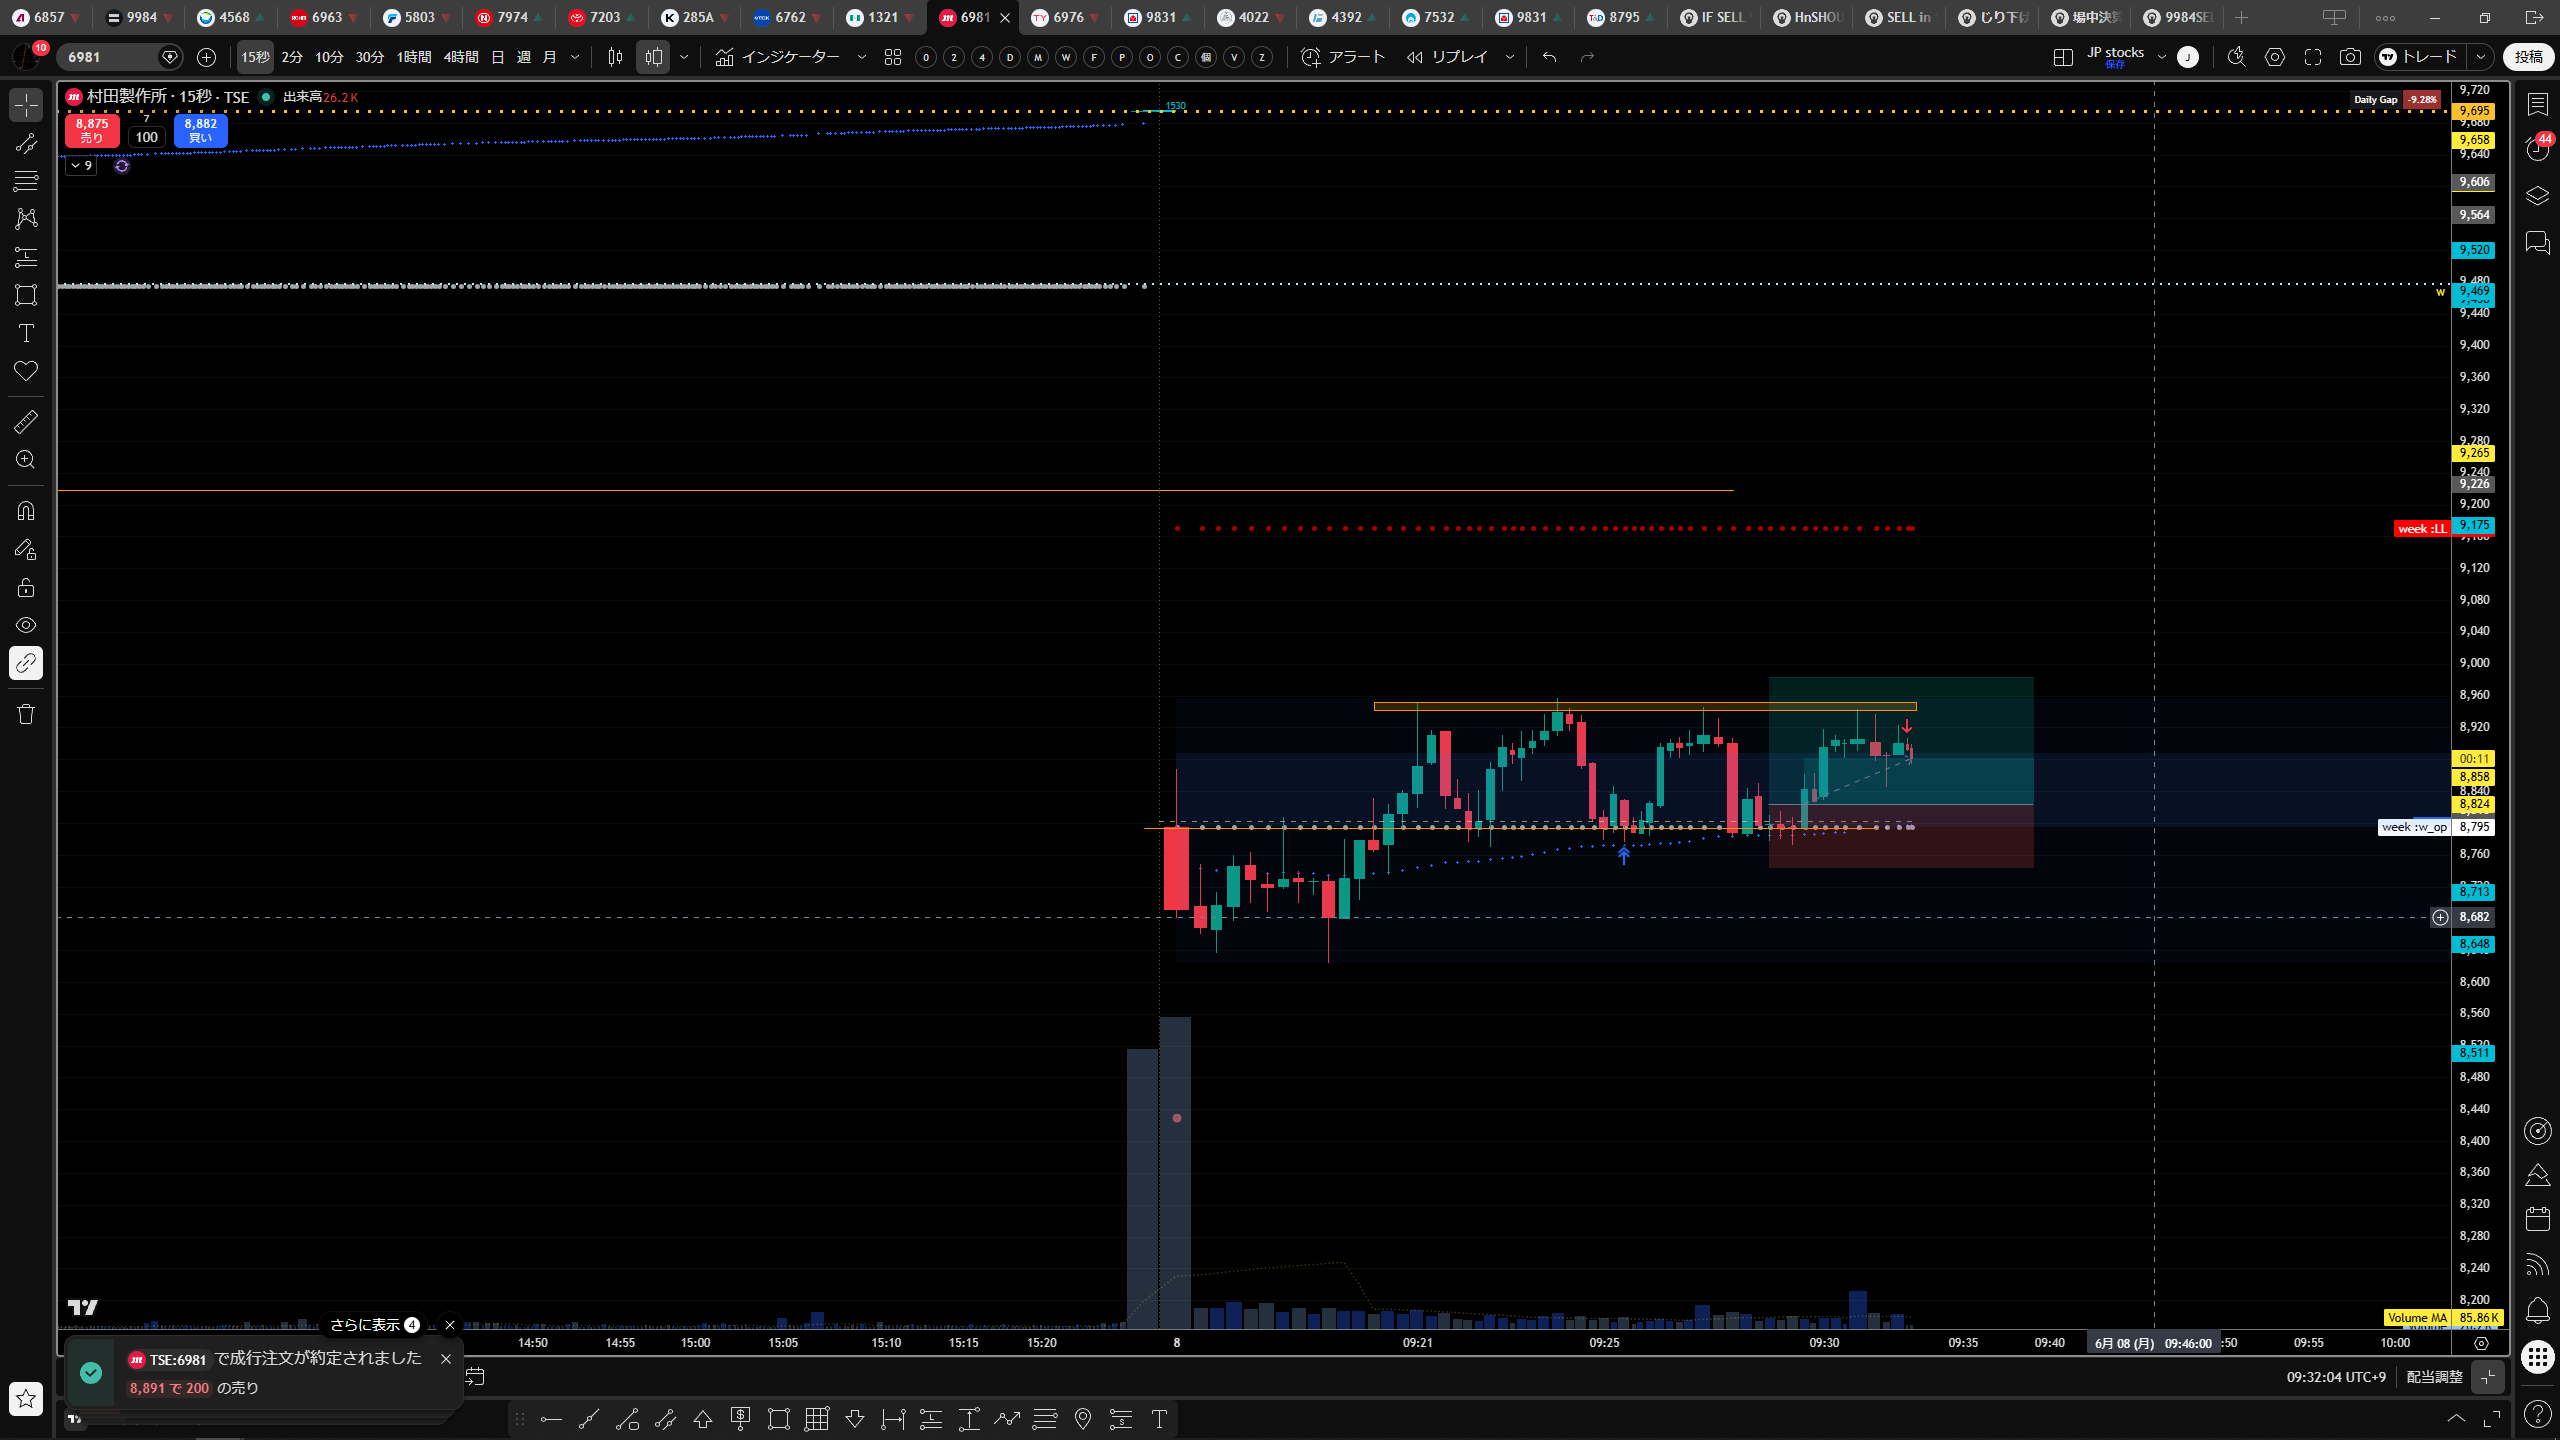Click the アラート alert button

[1343, 57]
